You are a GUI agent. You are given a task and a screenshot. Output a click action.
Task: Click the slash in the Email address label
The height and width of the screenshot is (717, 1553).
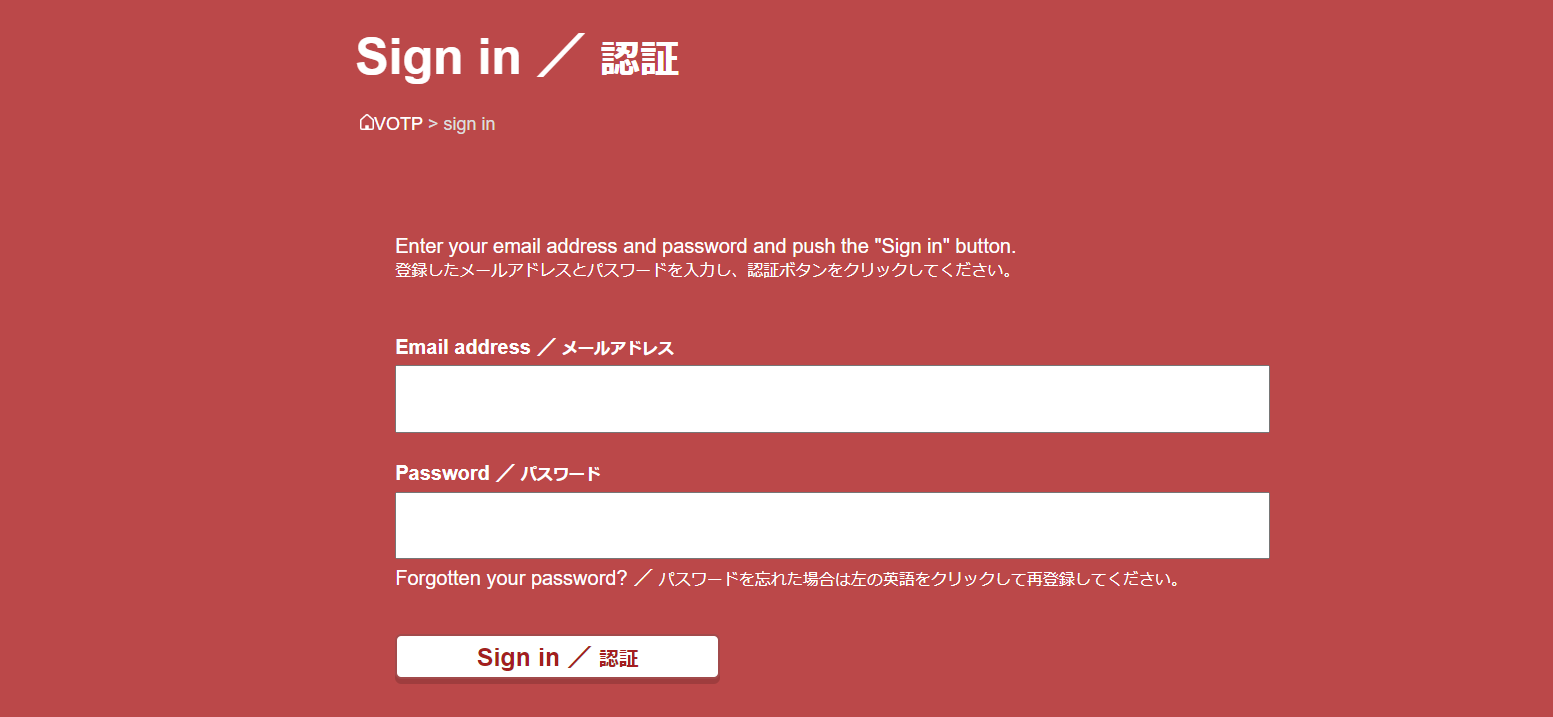pos(545,347)
